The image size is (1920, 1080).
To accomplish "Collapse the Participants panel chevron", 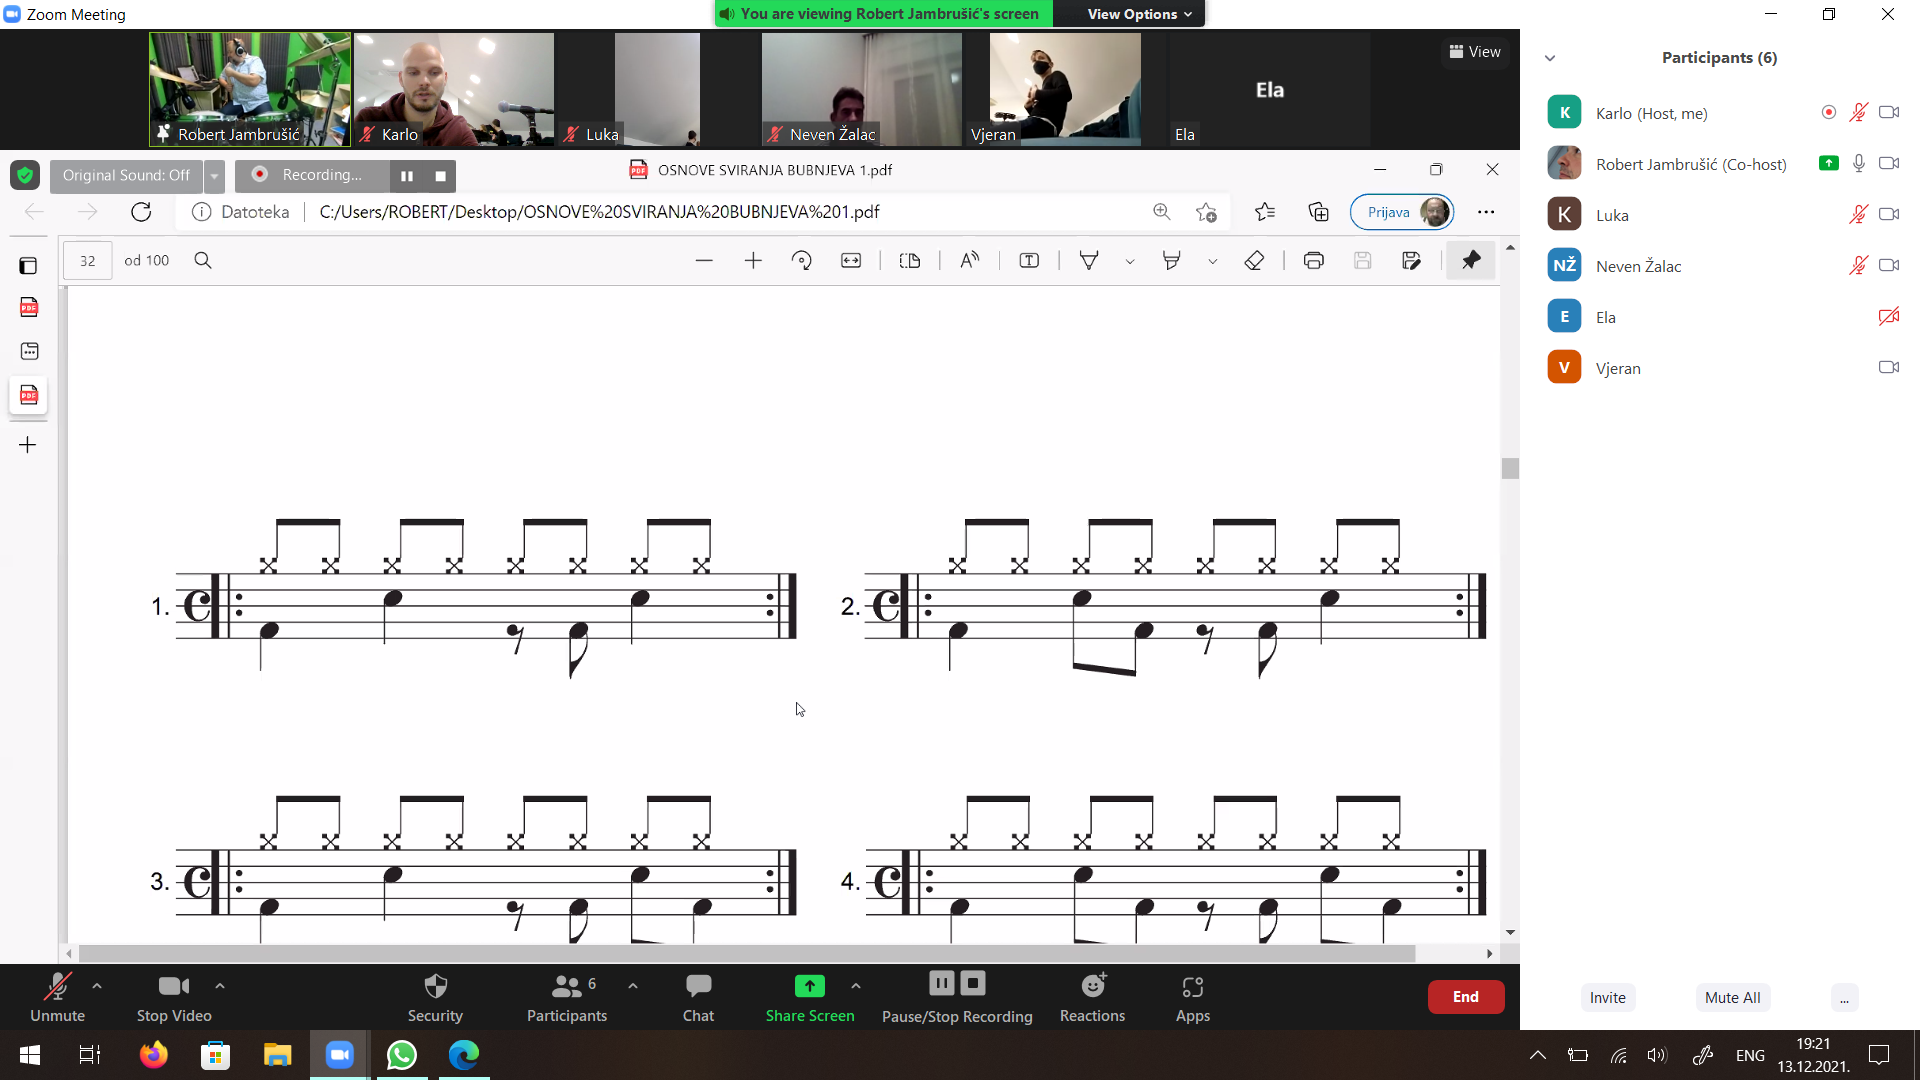I will click(x=1550, y=58).
